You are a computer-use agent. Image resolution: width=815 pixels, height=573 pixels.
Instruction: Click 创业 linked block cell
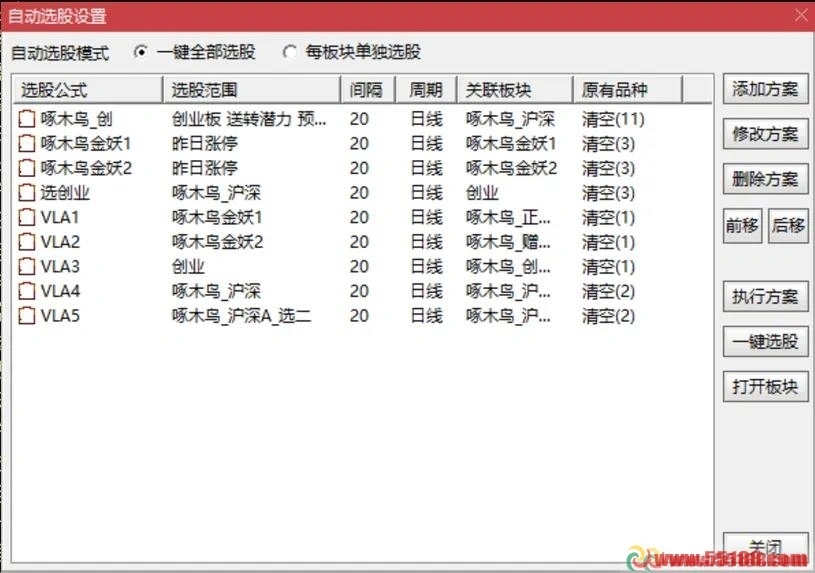(482, 193)
